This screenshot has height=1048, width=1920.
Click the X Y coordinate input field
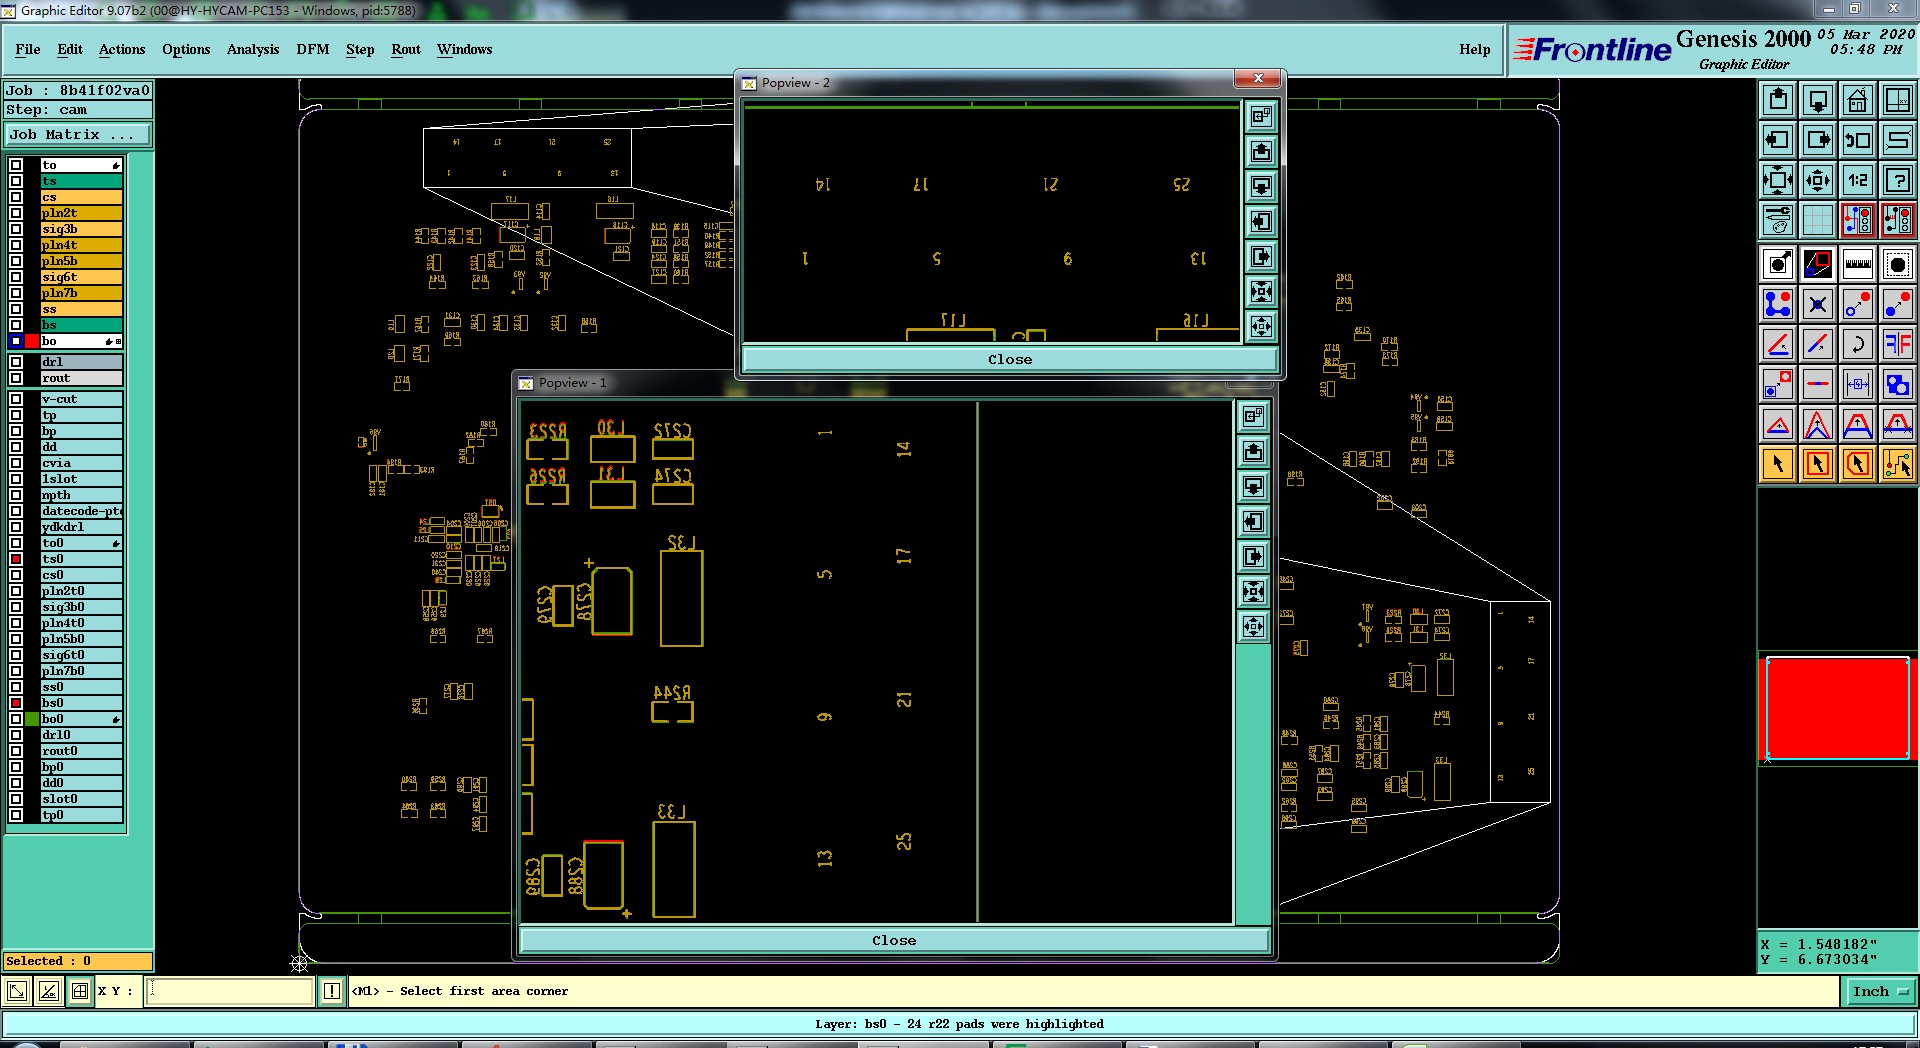coord(230,991)
